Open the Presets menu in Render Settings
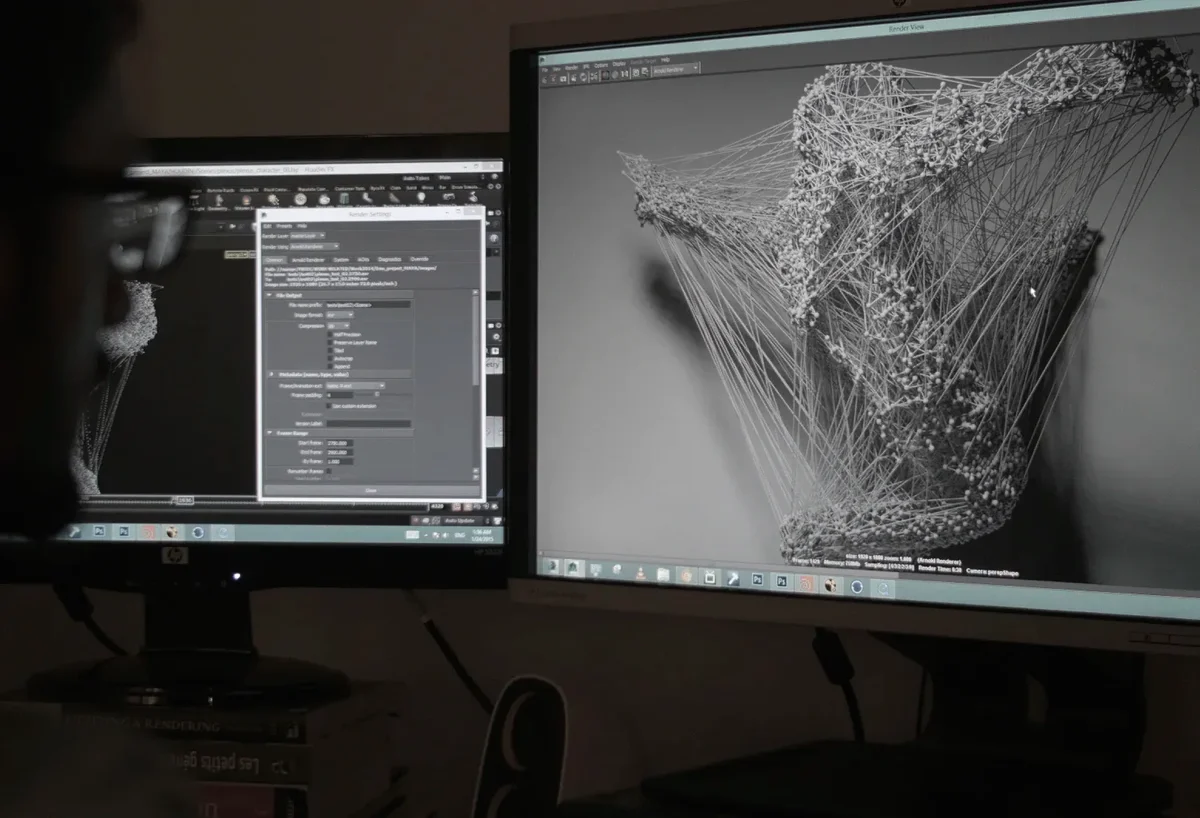1200x818 pixels. pyautogui.click(x=284, y=226)
